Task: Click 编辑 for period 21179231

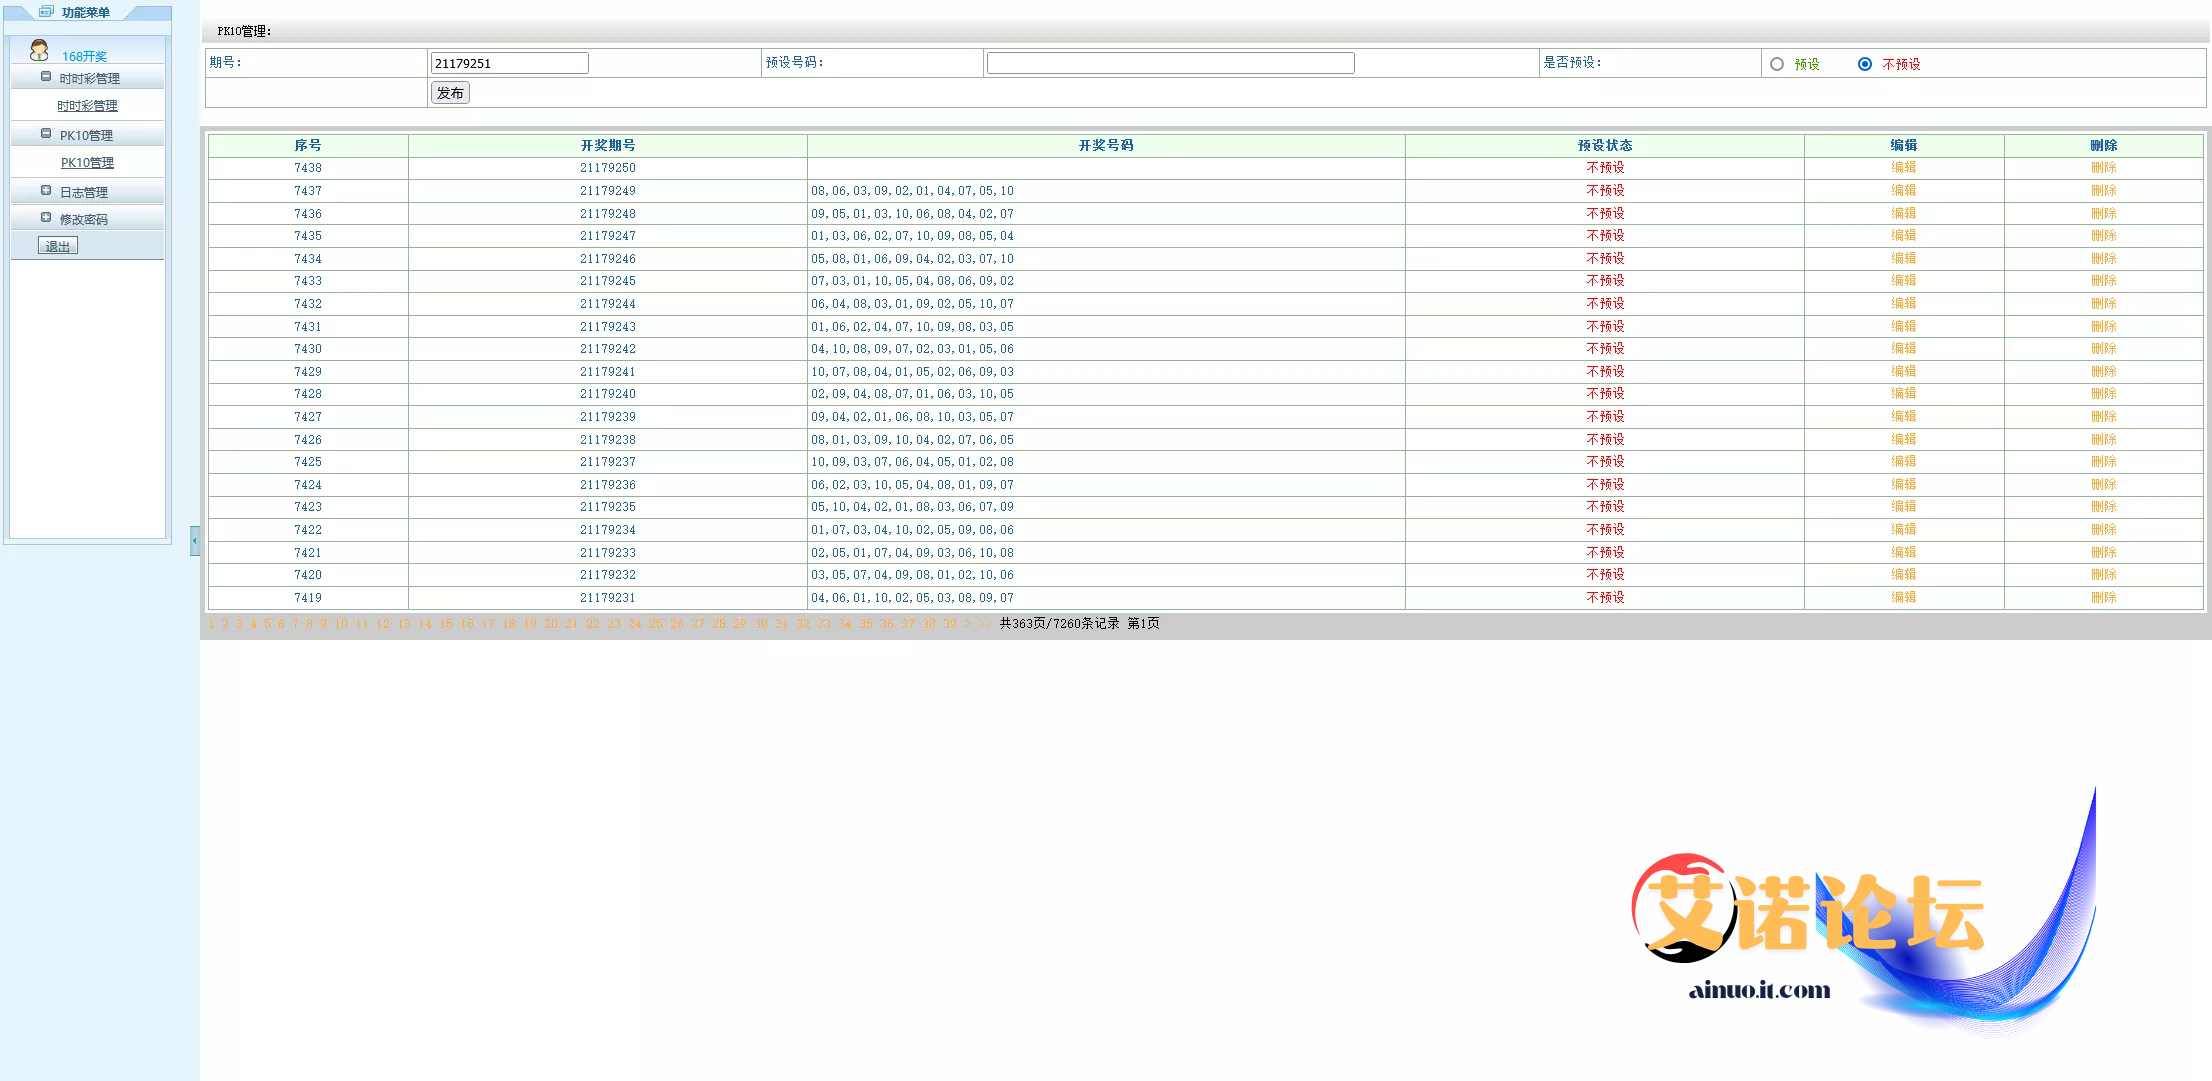Action: click(1904, 597)
